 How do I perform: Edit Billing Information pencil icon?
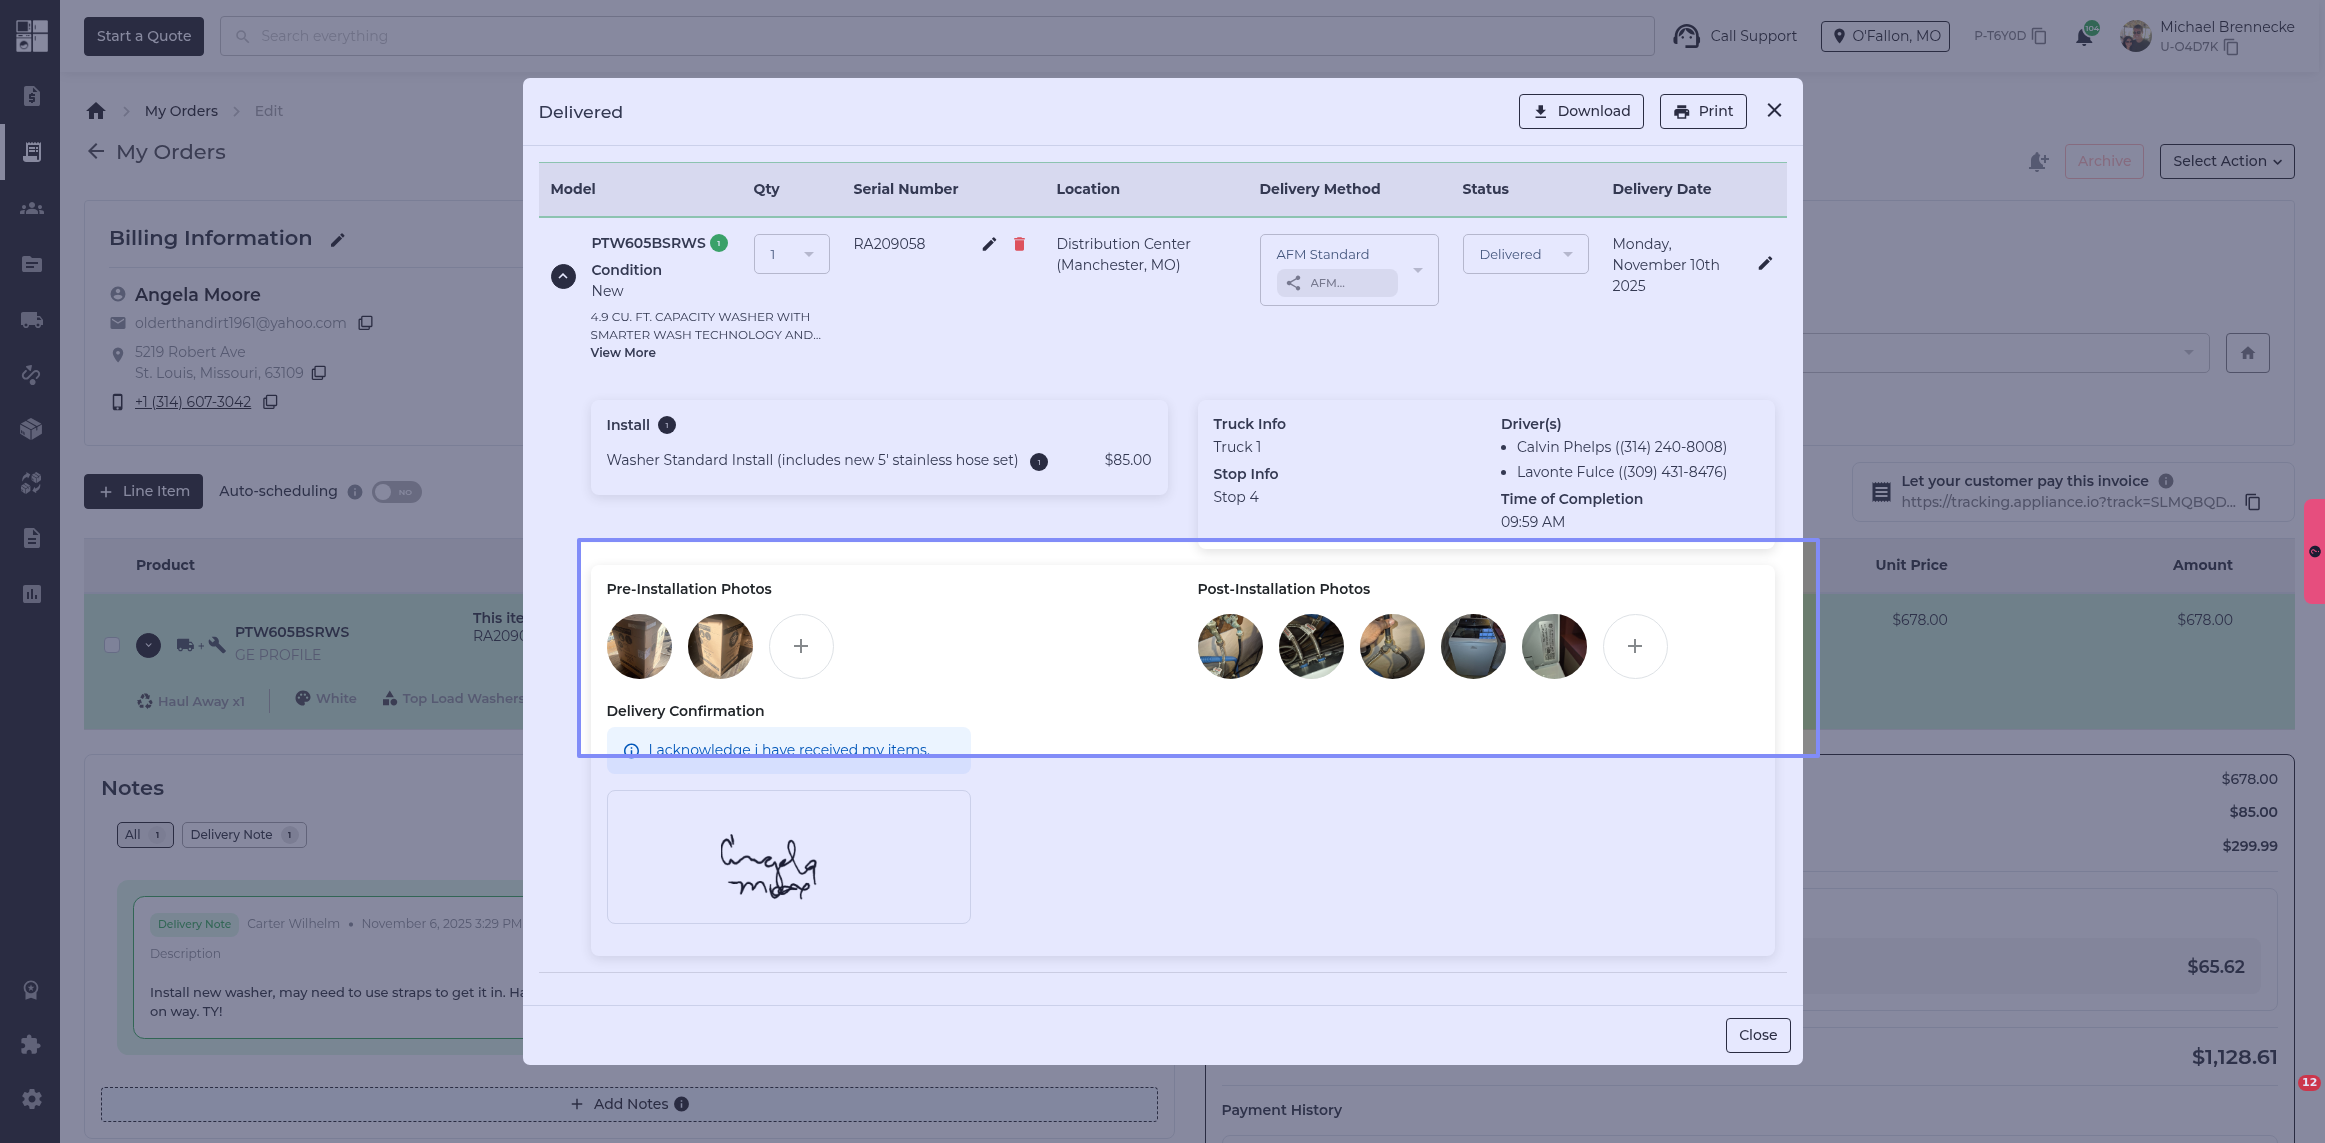[338, 240]
